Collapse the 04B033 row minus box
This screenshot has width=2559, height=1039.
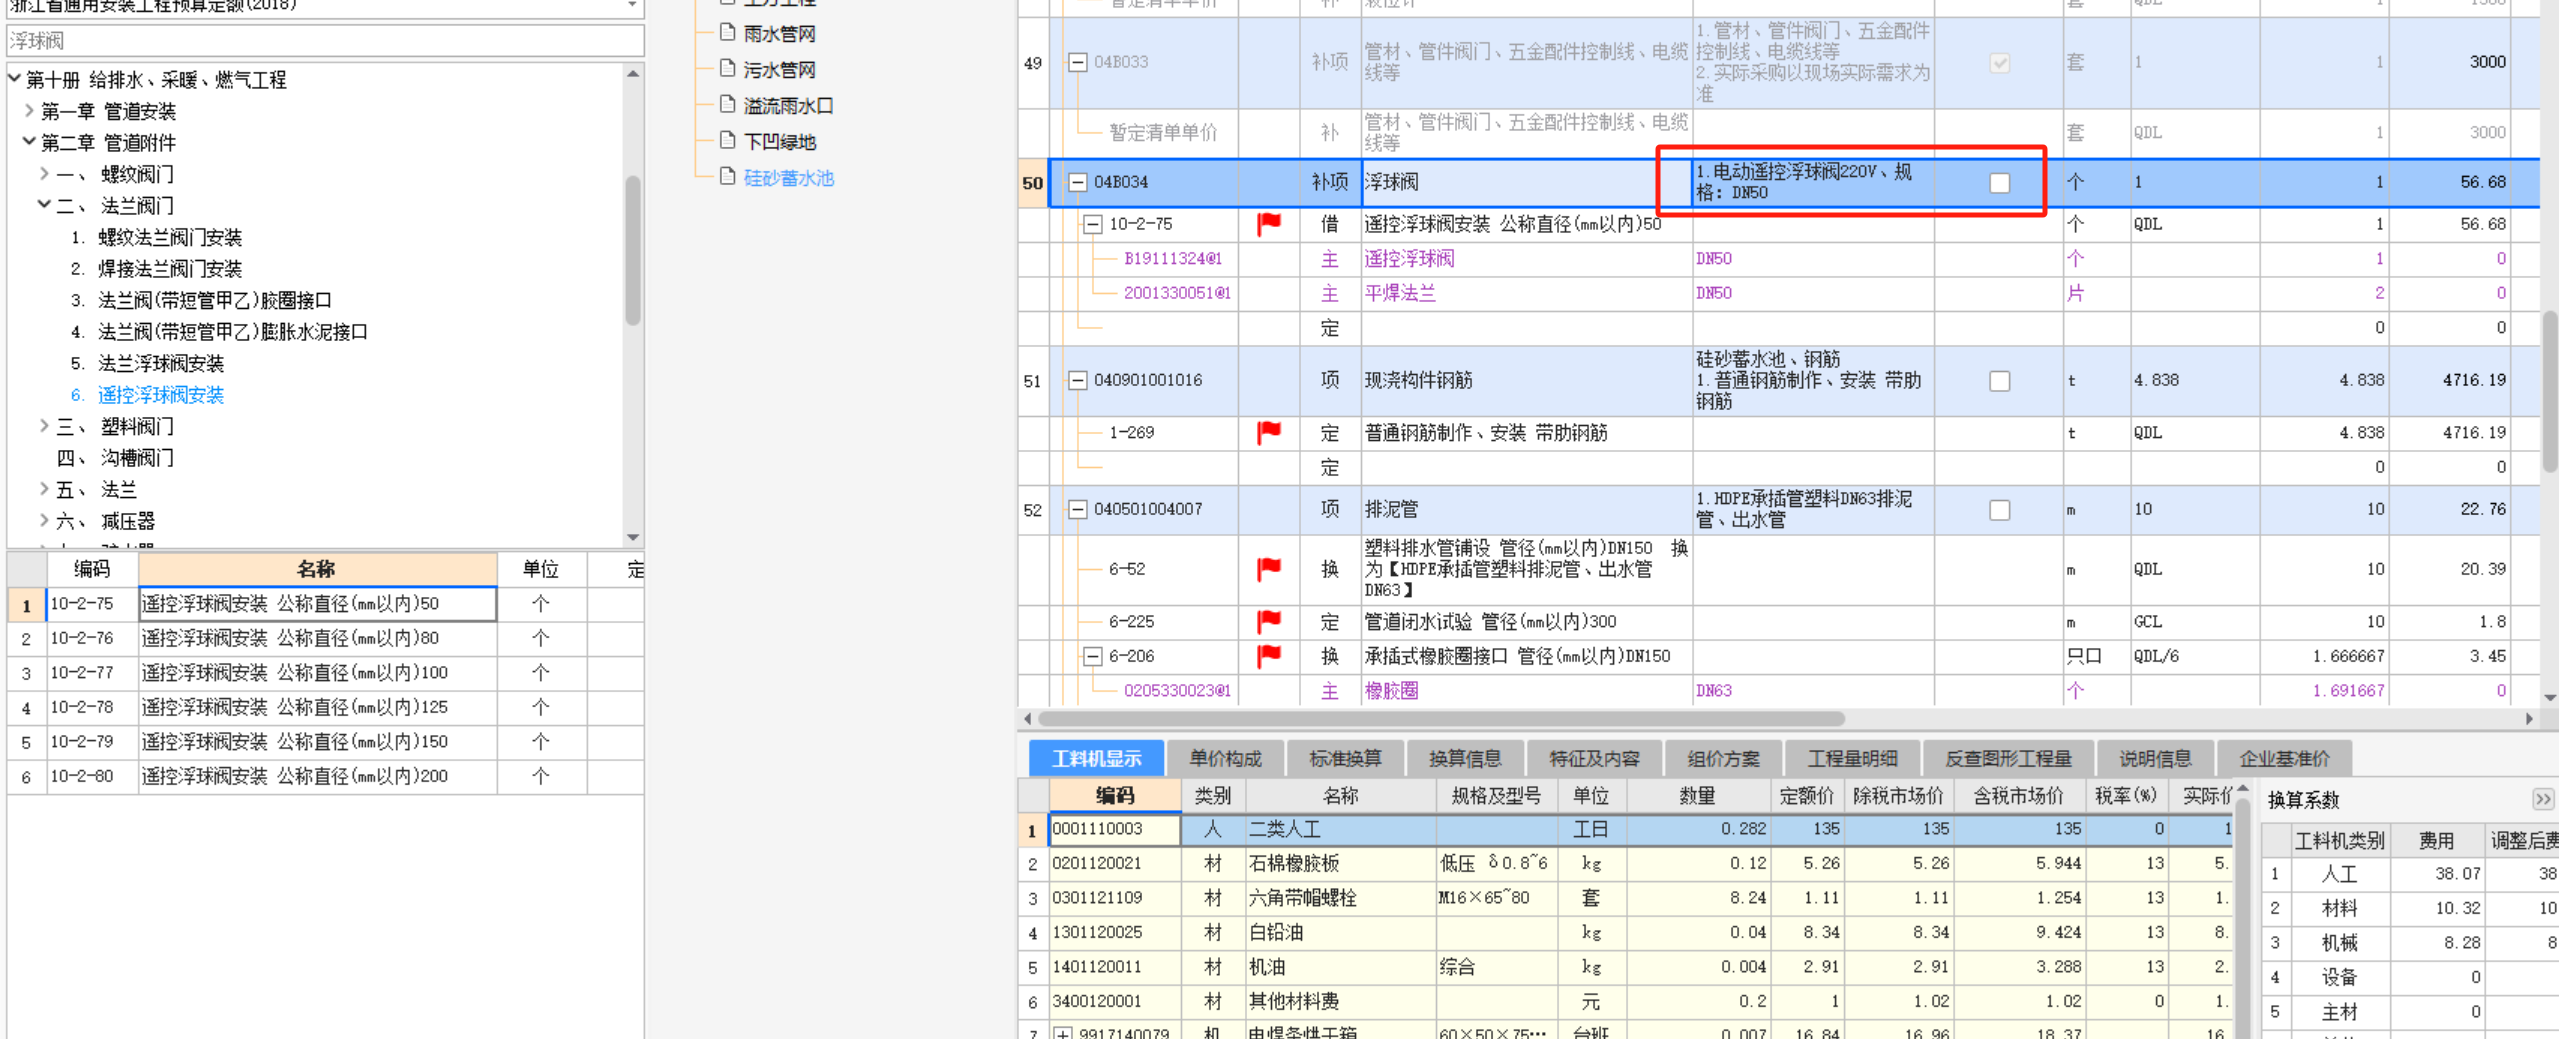(1077, 62)
